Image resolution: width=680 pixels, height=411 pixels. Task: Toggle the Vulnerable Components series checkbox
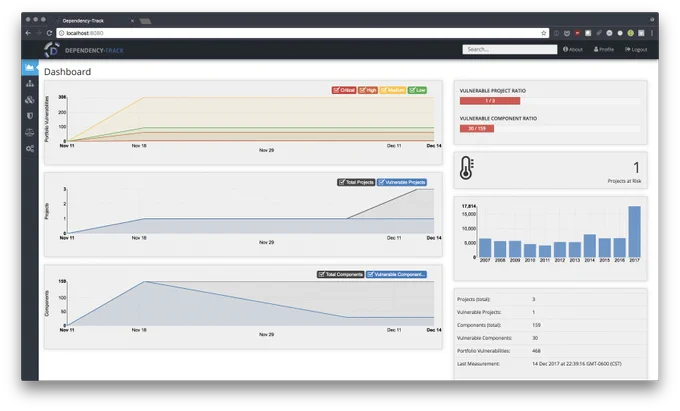pos(396,274)
